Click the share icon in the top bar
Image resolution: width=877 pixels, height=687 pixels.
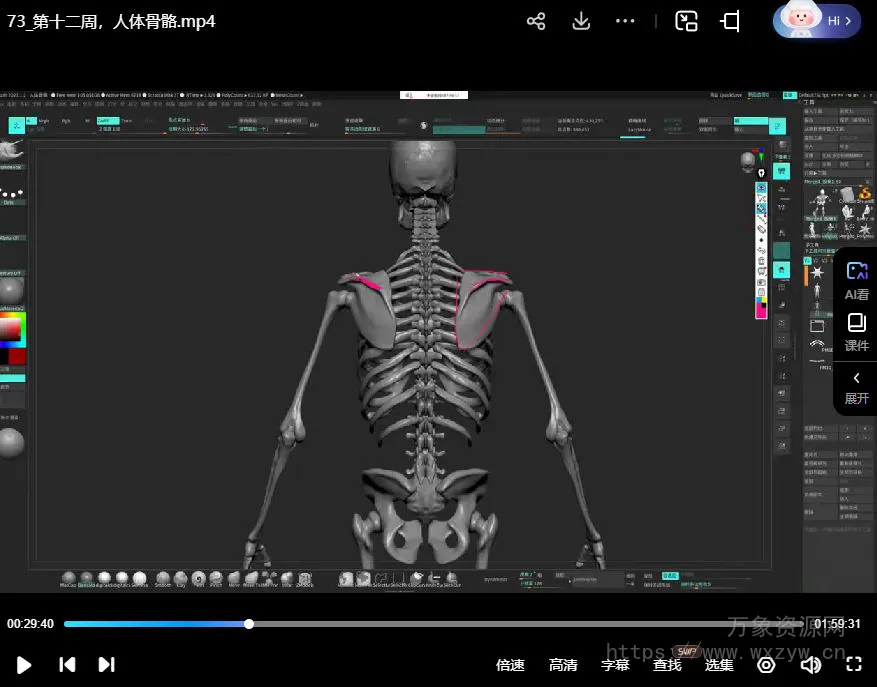point(536,21)
